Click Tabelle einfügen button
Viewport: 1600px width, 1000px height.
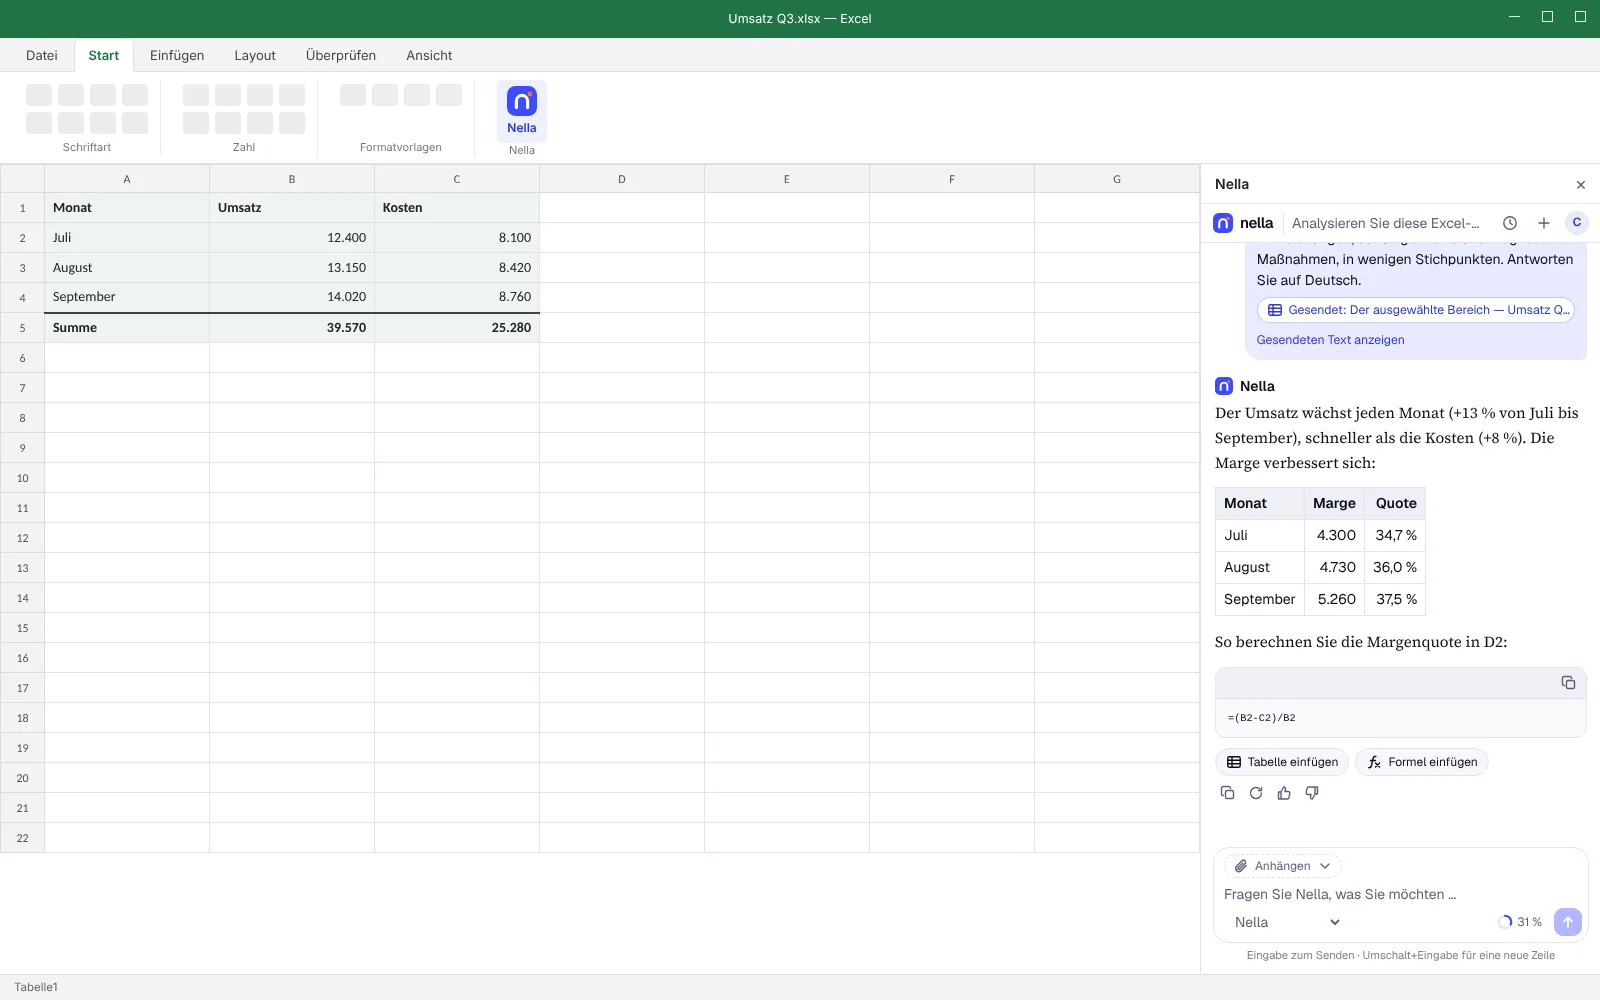pyautogui.click(x=1282, y=762)
